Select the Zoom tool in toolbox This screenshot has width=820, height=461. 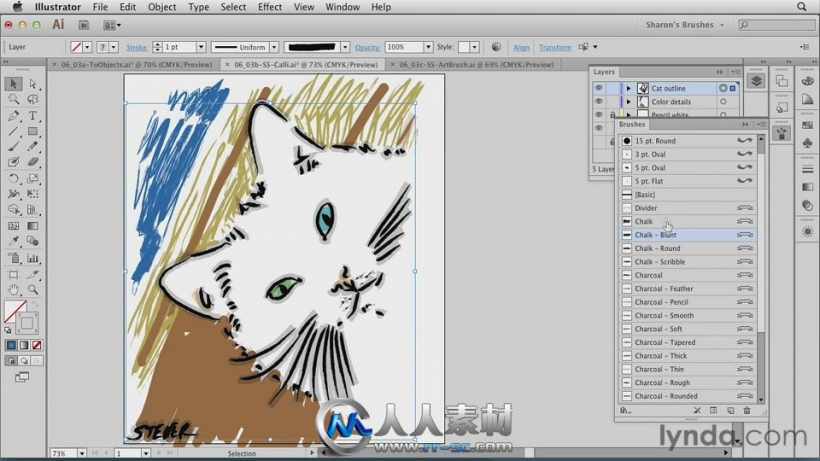(x=33, y=290)
